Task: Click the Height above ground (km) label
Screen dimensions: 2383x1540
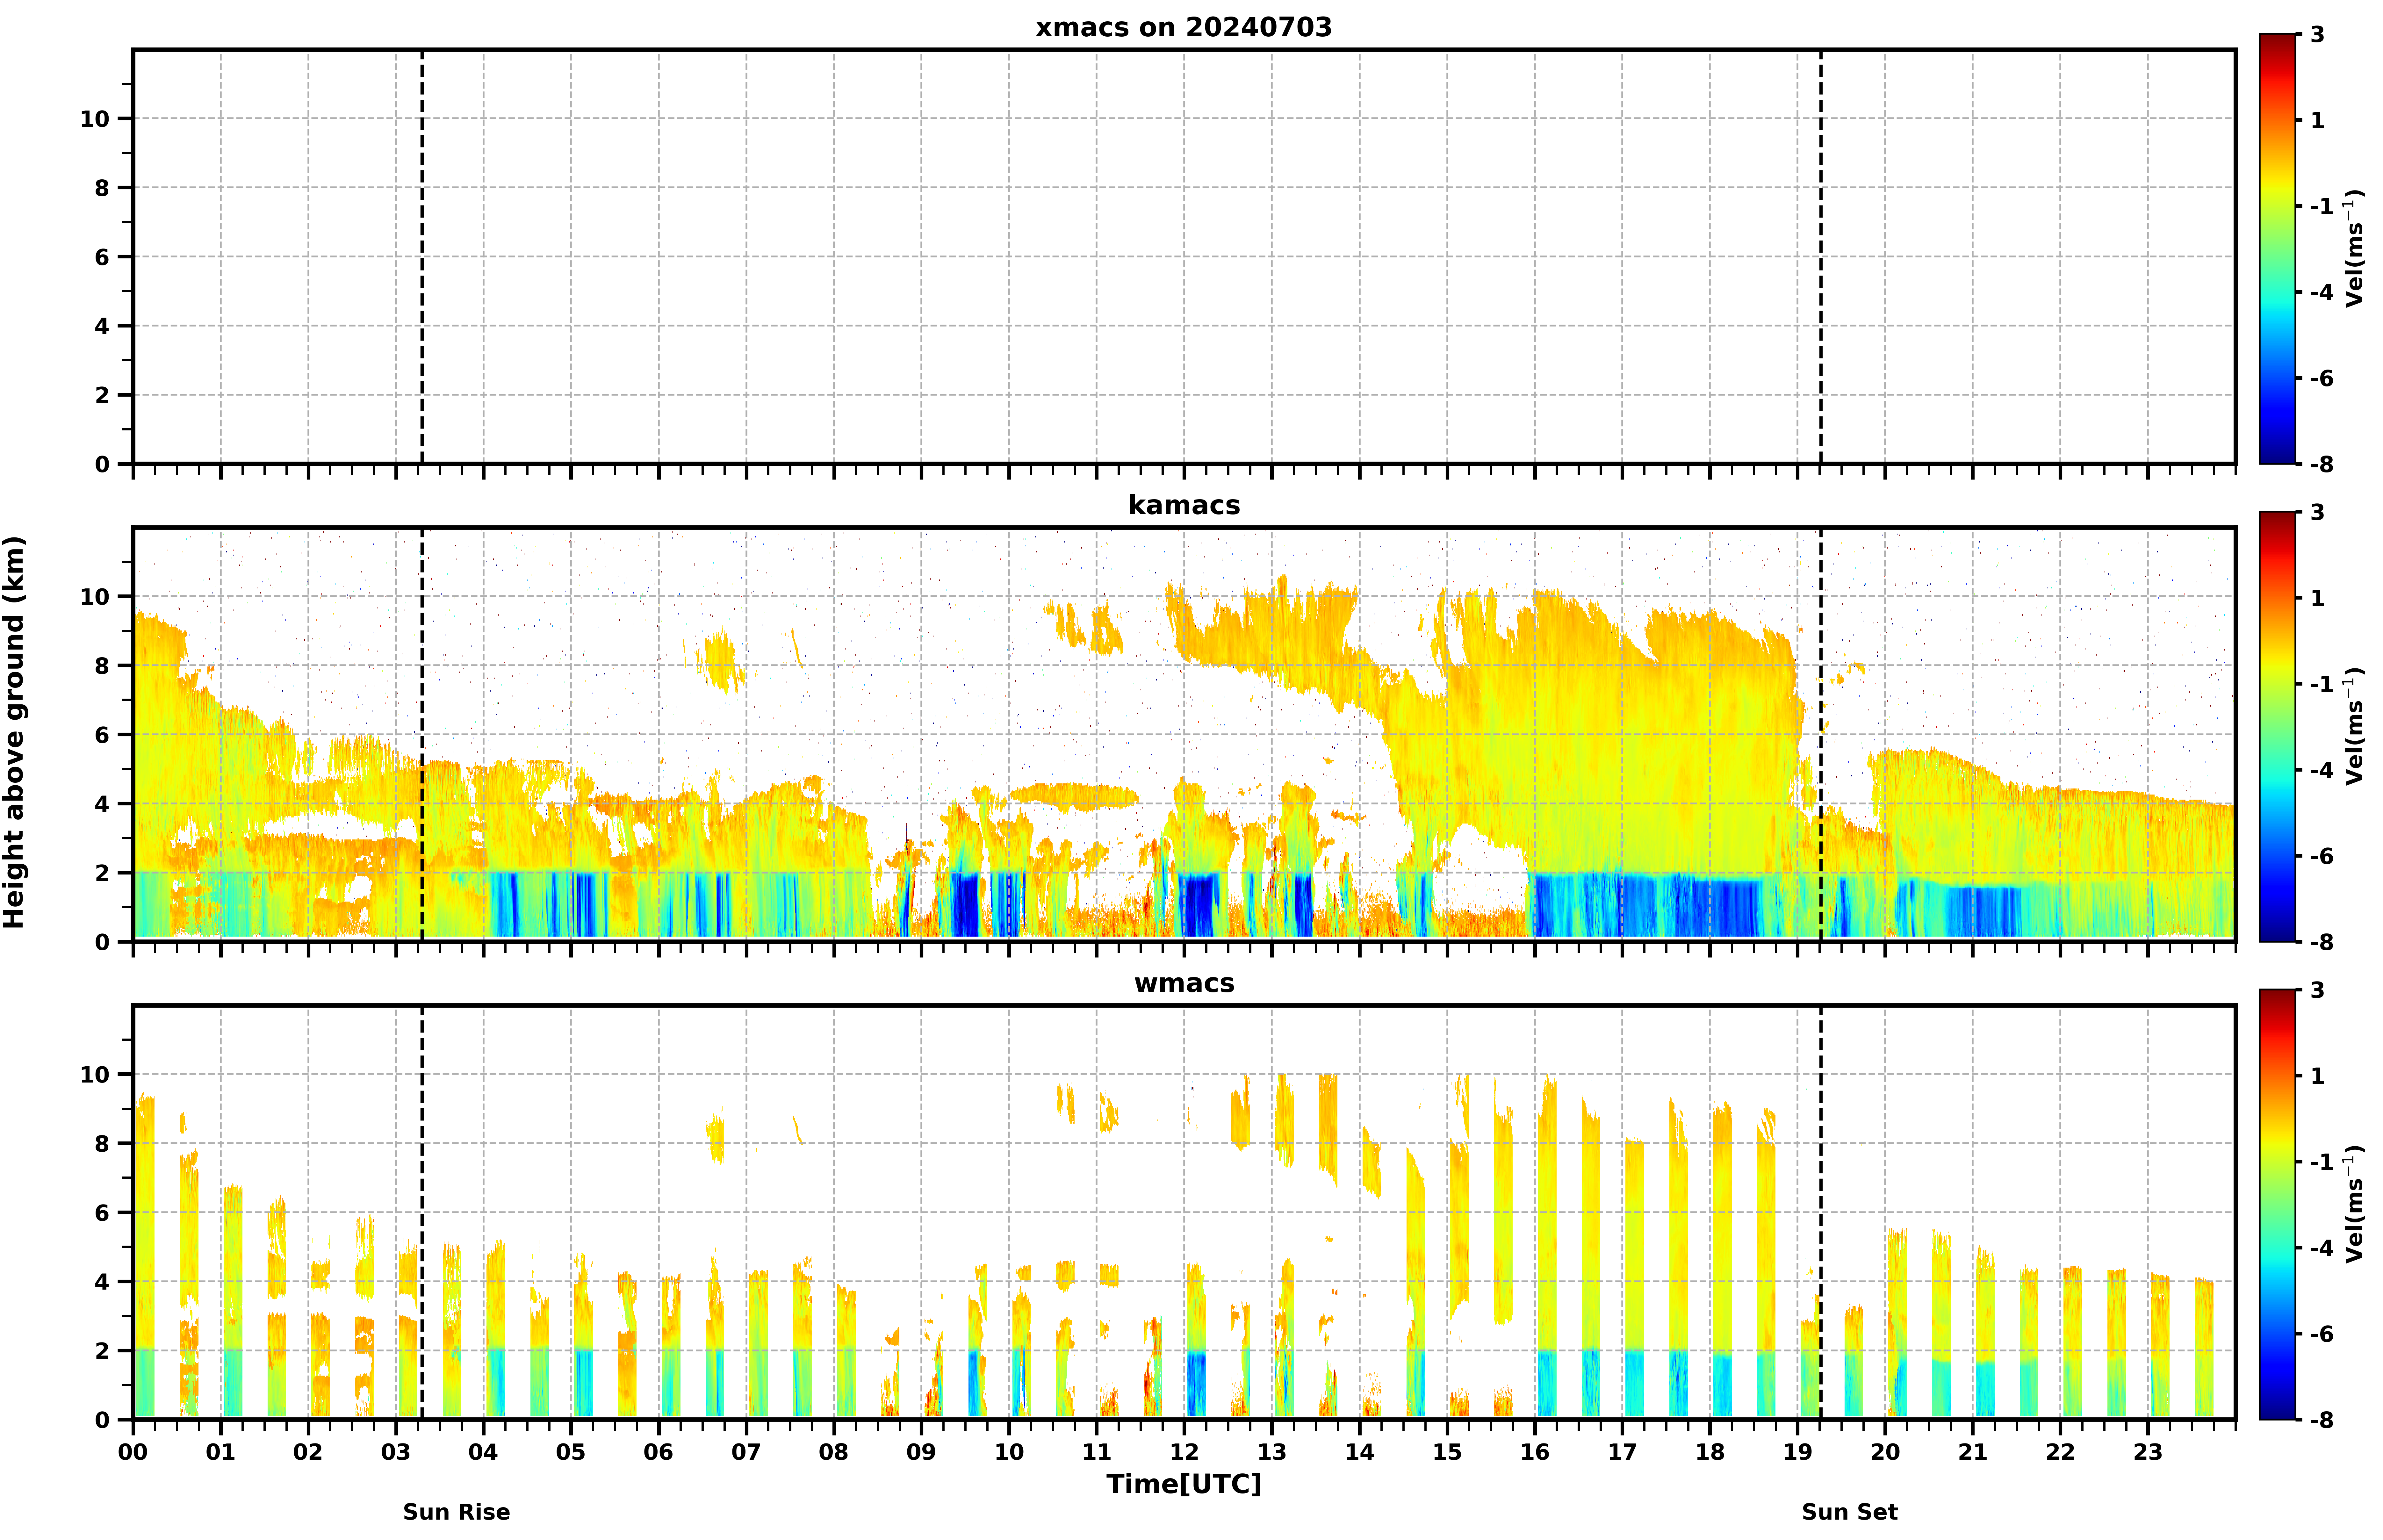Action: [x=14, y=732]
